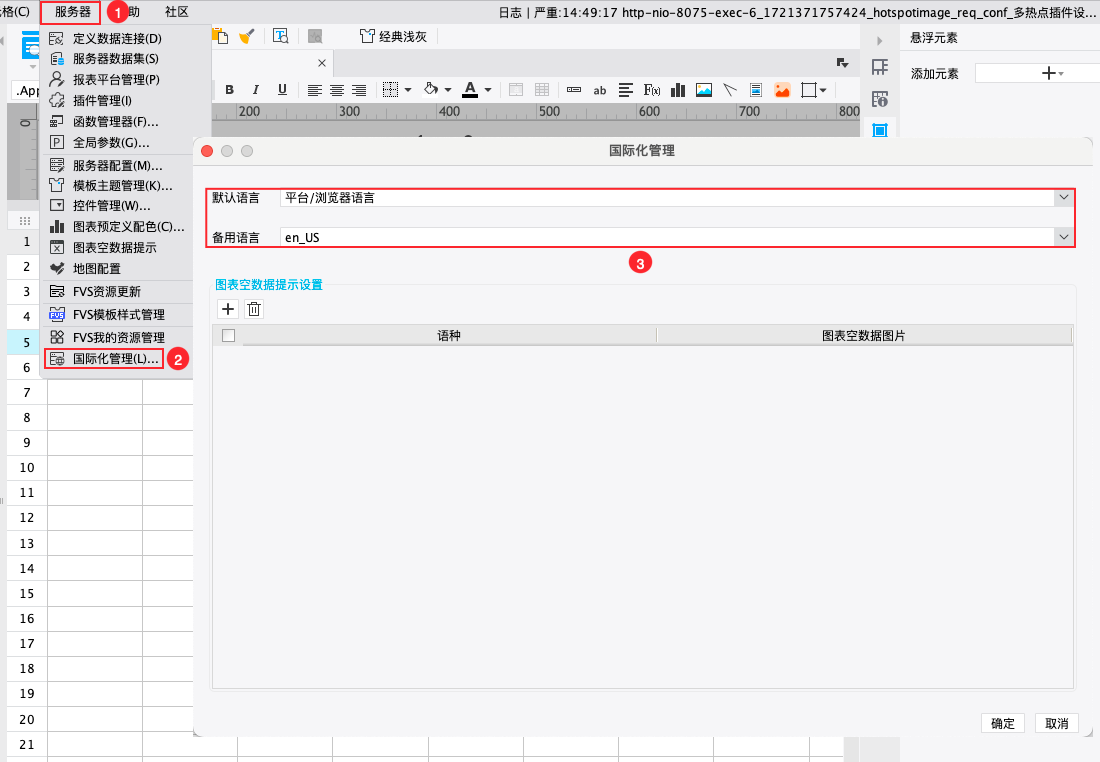Insert rich text cell element

click(x=626, y=90)
